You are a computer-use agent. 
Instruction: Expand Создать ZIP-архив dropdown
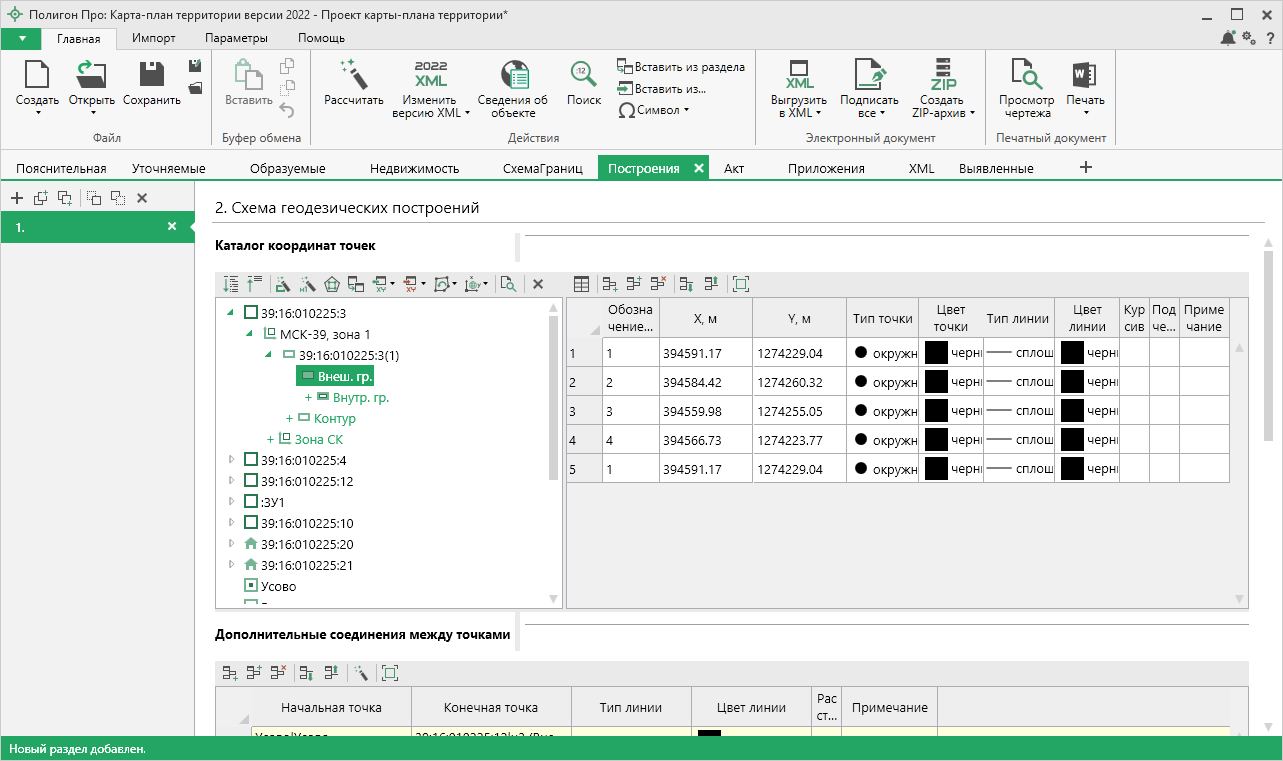pyautogui.click(x=943, y=106)
